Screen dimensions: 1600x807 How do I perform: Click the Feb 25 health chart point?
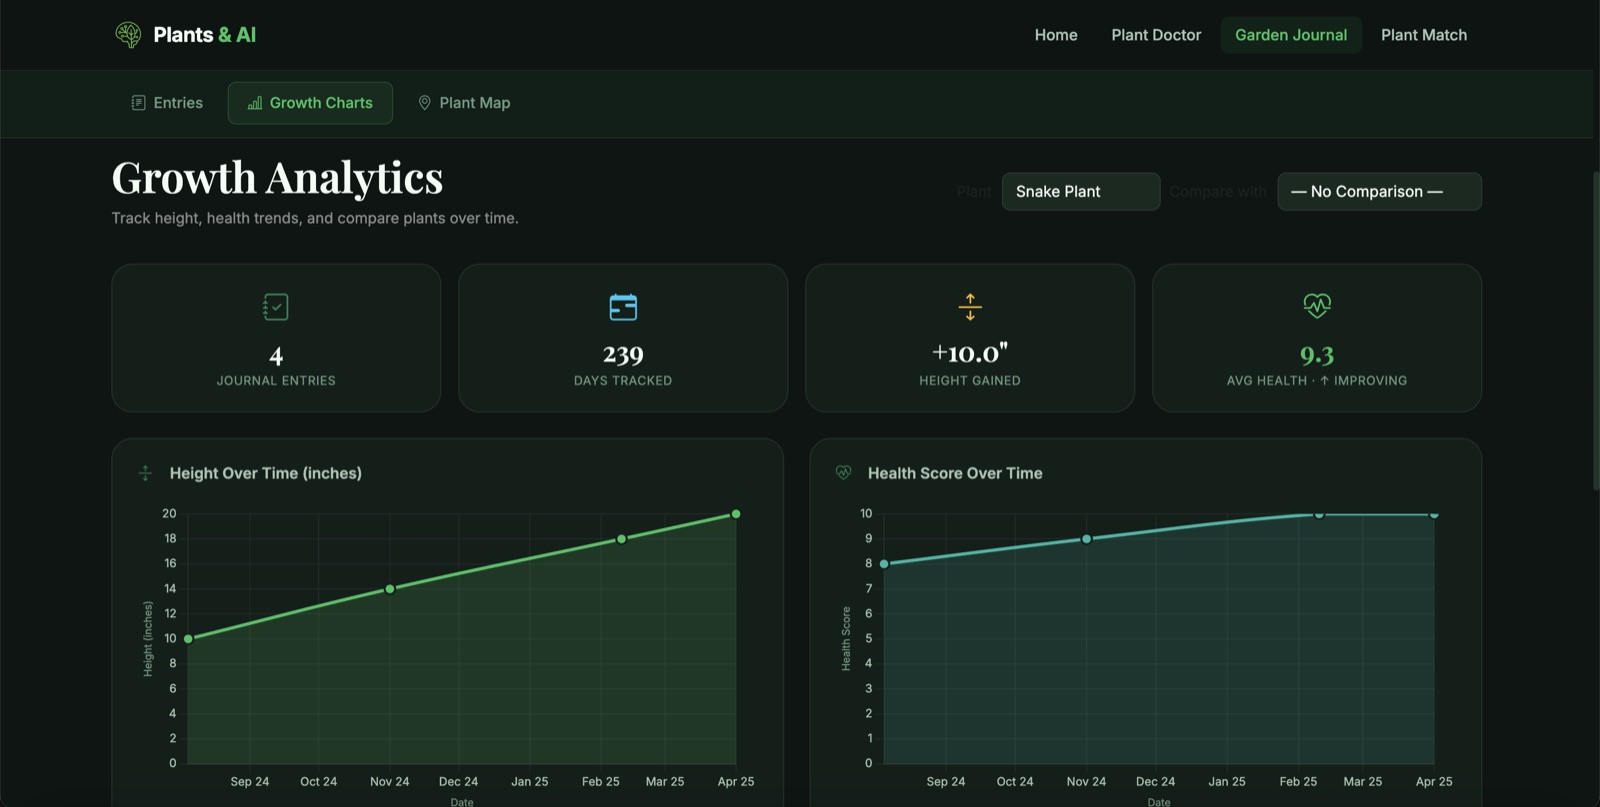1319,515
